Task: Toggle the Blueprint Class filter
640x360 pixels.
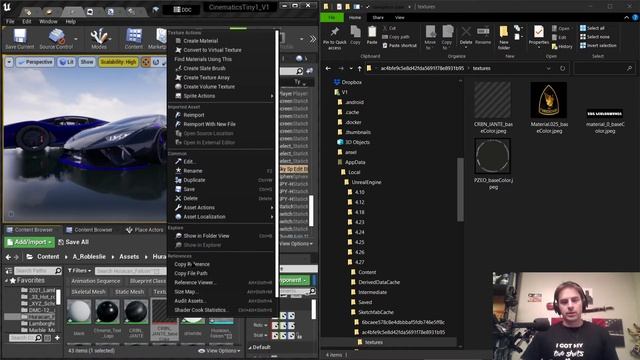Action: (148, 281)
